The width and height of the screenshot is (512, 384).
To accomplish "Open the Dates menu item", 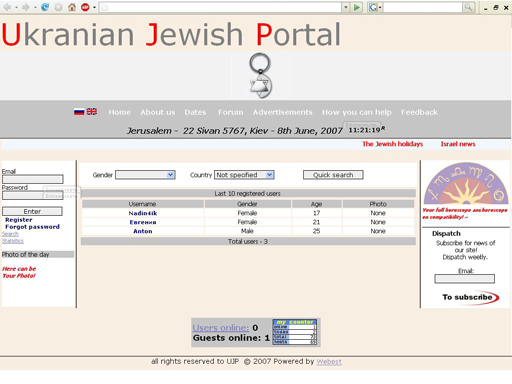I will coord(195,112).
